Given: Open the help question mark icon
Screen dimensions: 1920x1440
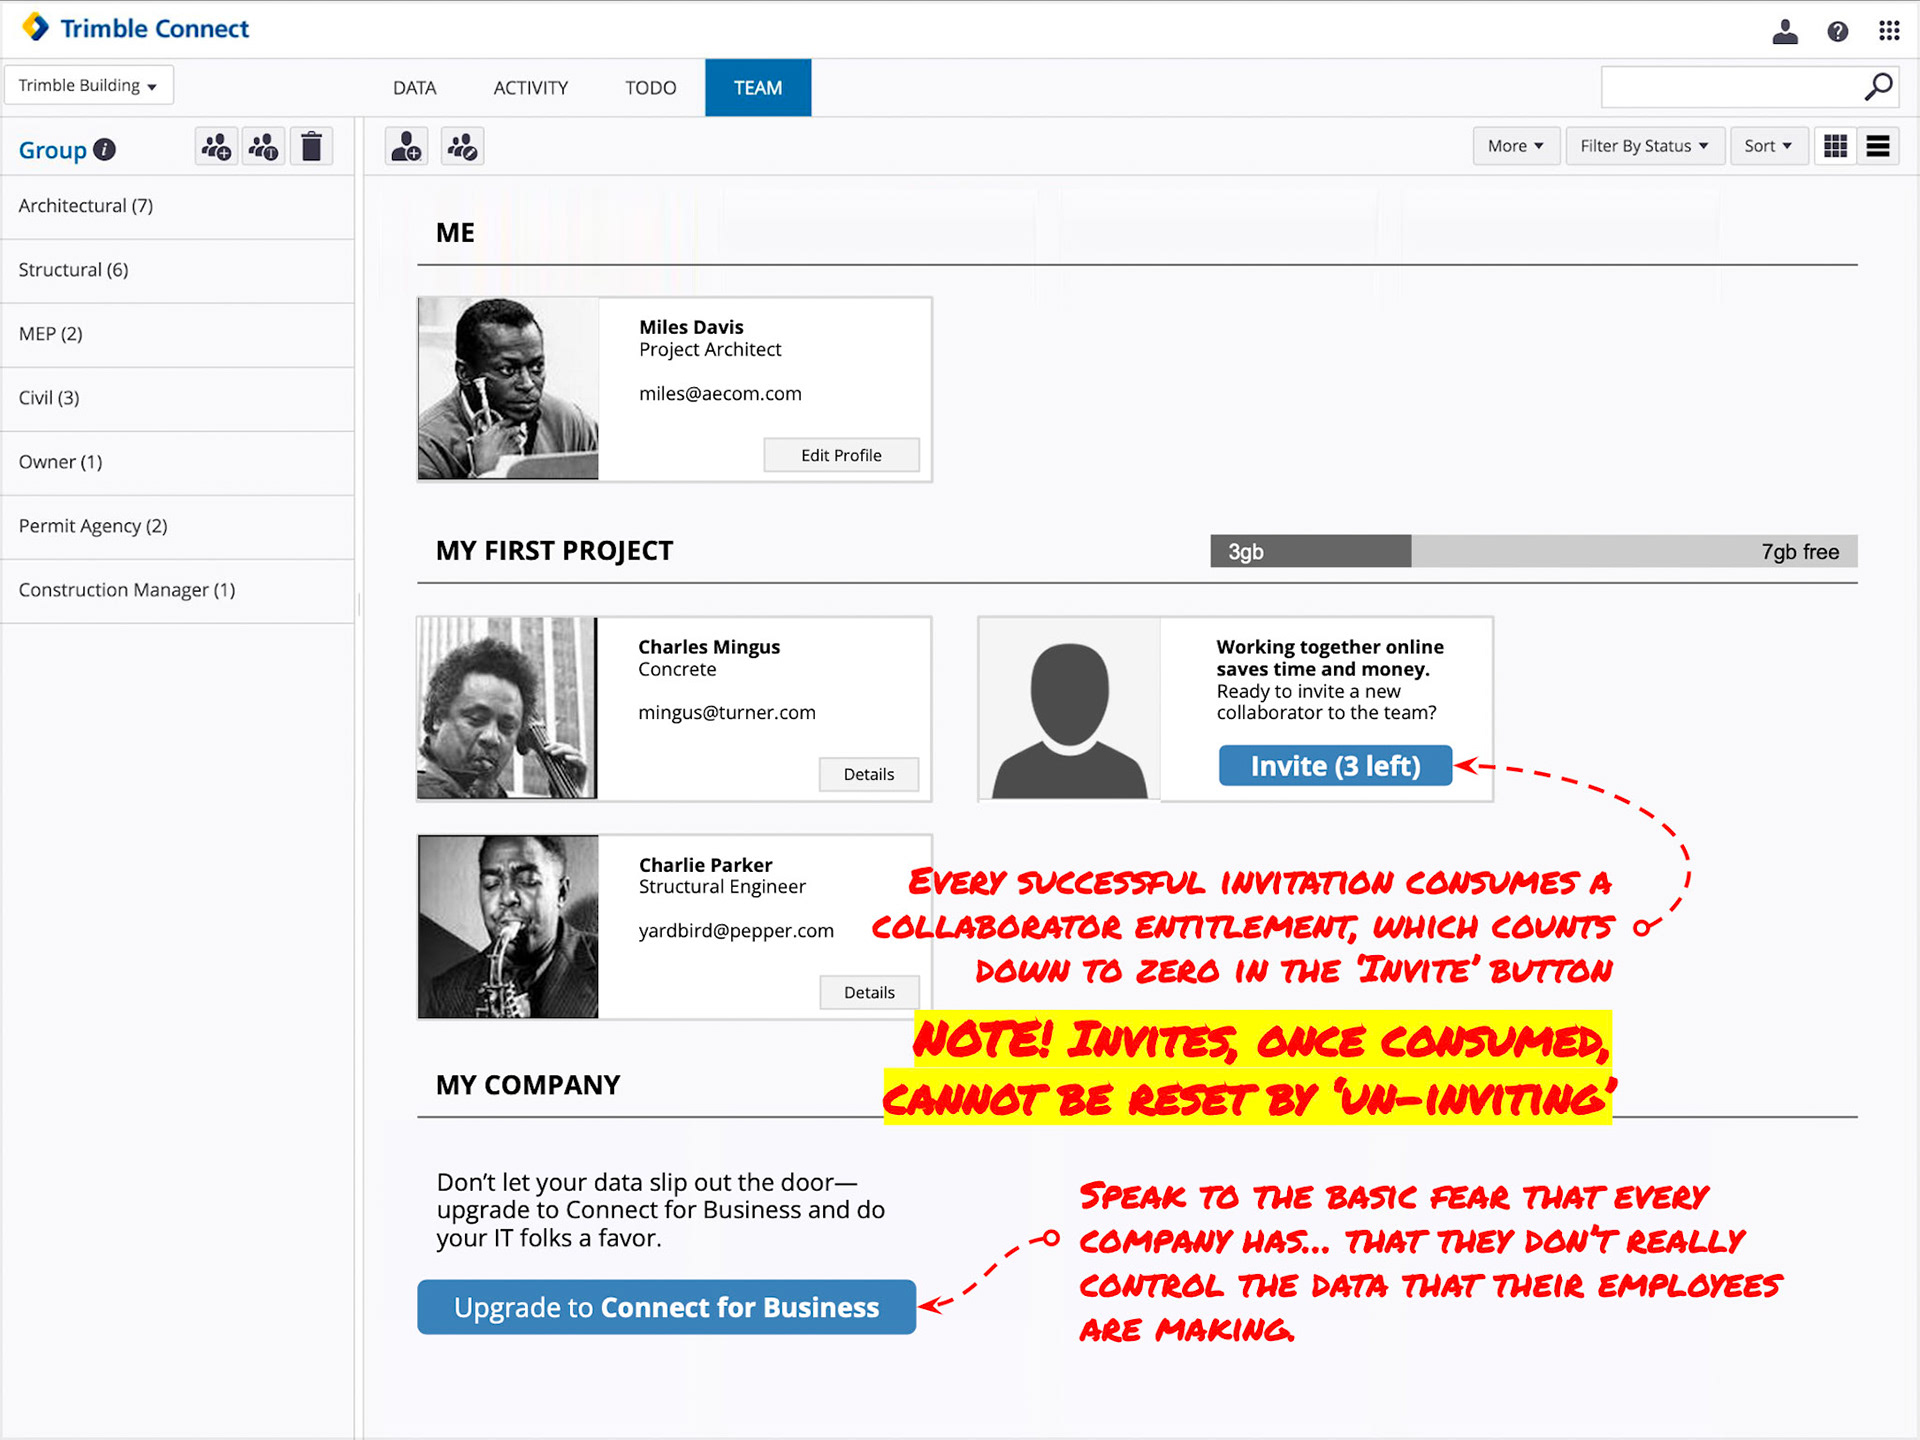Looking at the screenshot, I should point(1837,31).
